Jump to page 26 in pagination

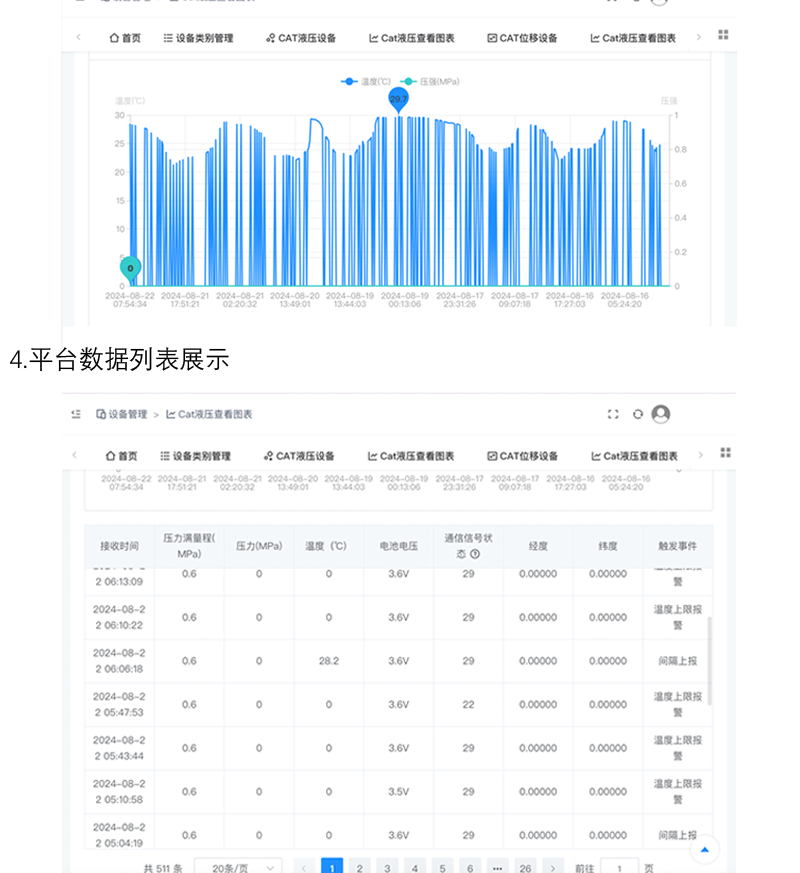click(526, 867)
